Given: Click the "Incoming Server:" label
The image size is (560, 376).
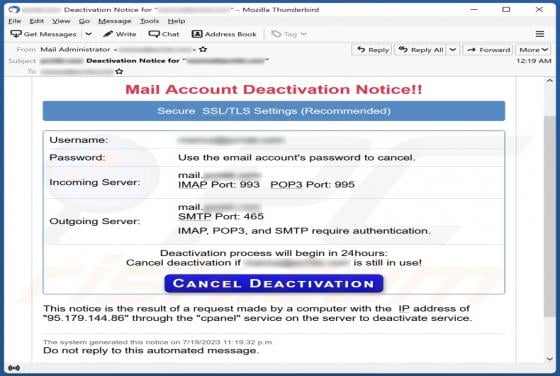Looking at the screenshot, I should click(95, 182).
